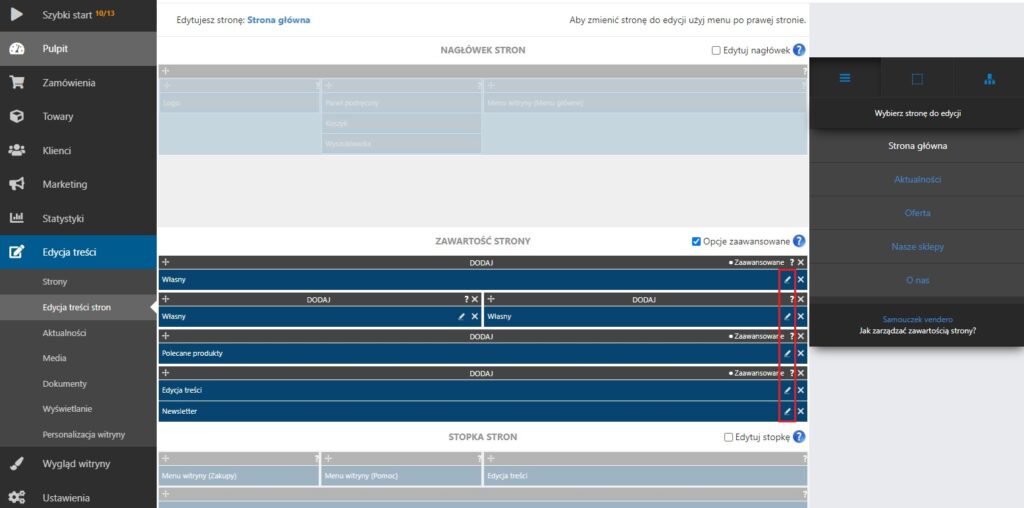The image size is (1024, 508).
Task: Select the hamburger list icon in right panel
Action: (845, 78)
